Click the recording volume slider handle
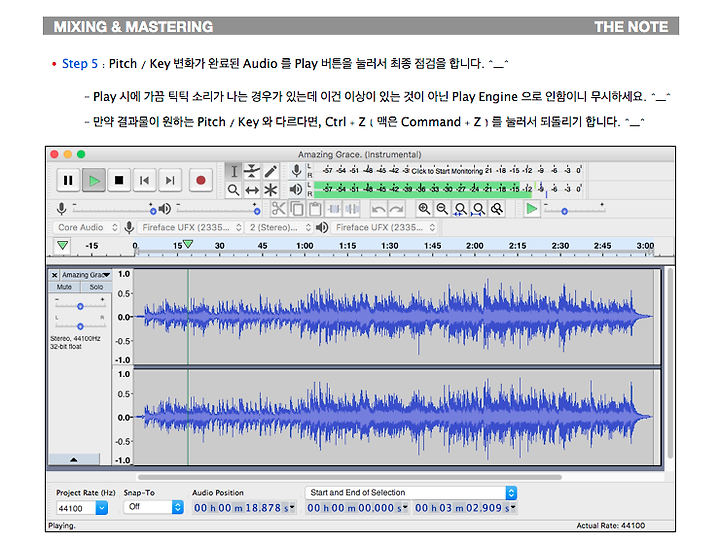The height and width of the screenshot is (543, 720). coord(153,211)
